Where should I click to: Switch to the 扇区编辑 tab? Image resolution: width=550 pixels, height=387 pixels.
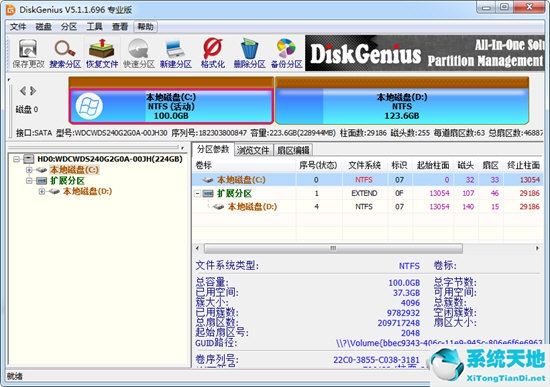point(293,151)
